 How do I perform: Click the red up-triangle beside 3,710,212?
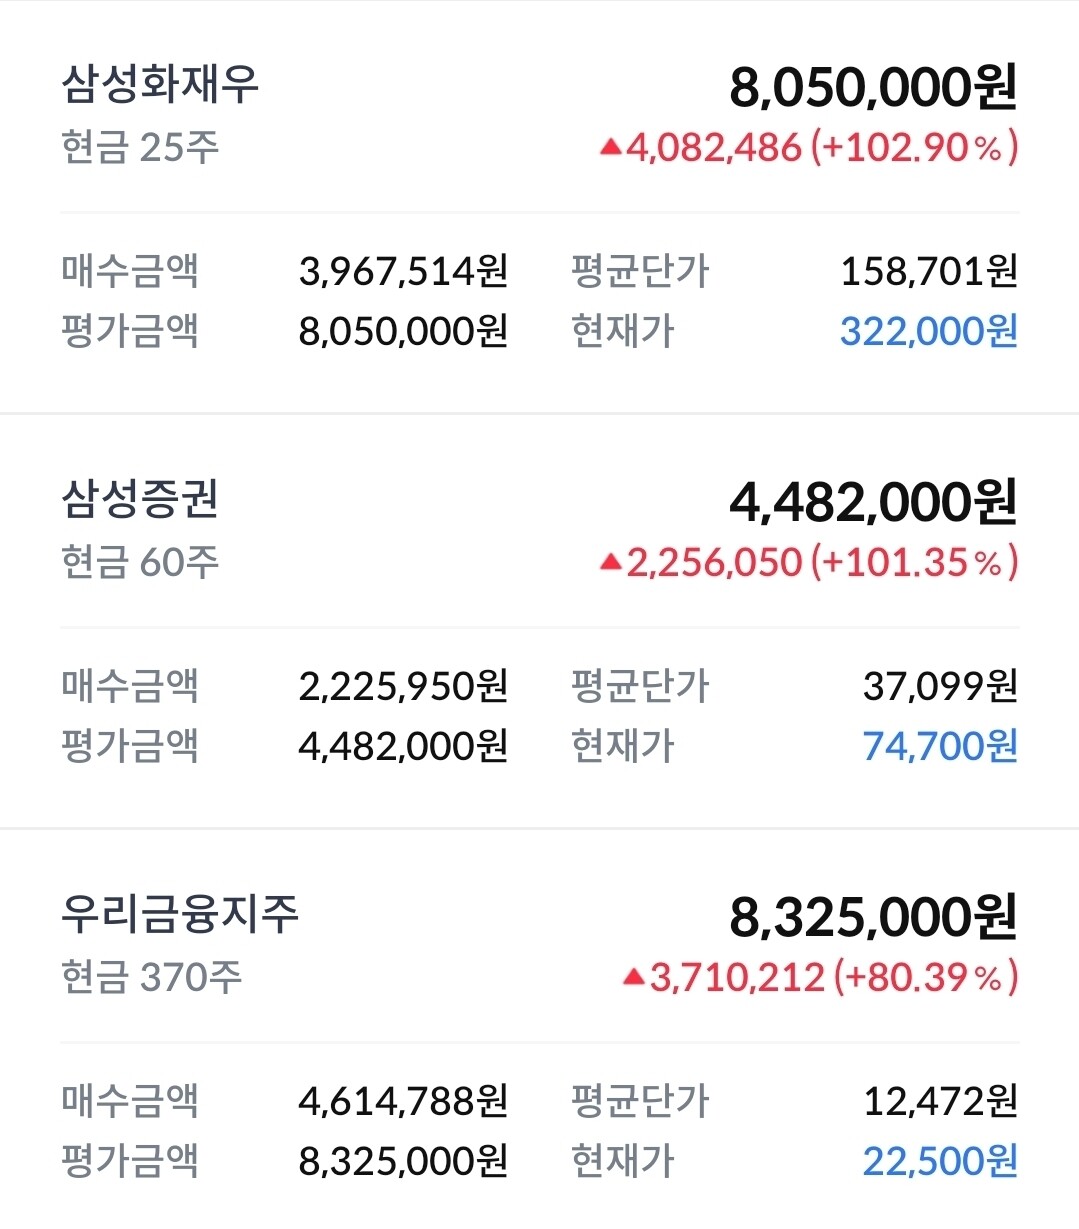pyautogui.click(x=633, y=977)
